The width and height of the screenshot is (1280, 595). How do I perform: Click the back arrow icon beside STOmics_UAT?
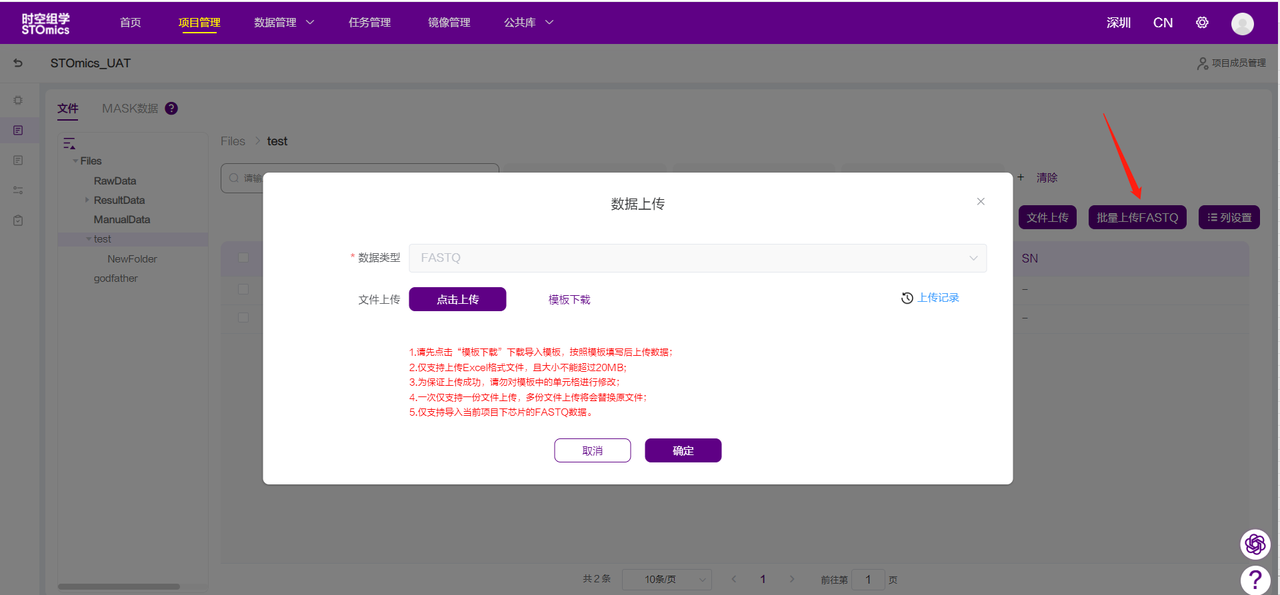pyautogui.click(x=18, y=63)
